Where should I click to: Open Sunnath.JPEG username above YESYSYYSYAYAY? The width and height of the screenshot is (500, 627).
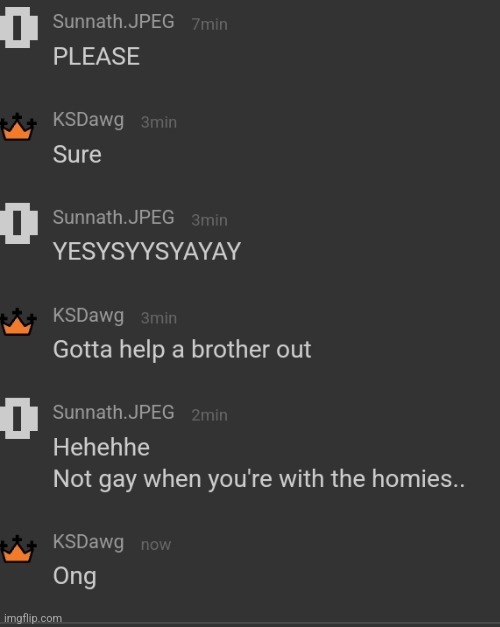pyautogui.click(x=114, y=218)
